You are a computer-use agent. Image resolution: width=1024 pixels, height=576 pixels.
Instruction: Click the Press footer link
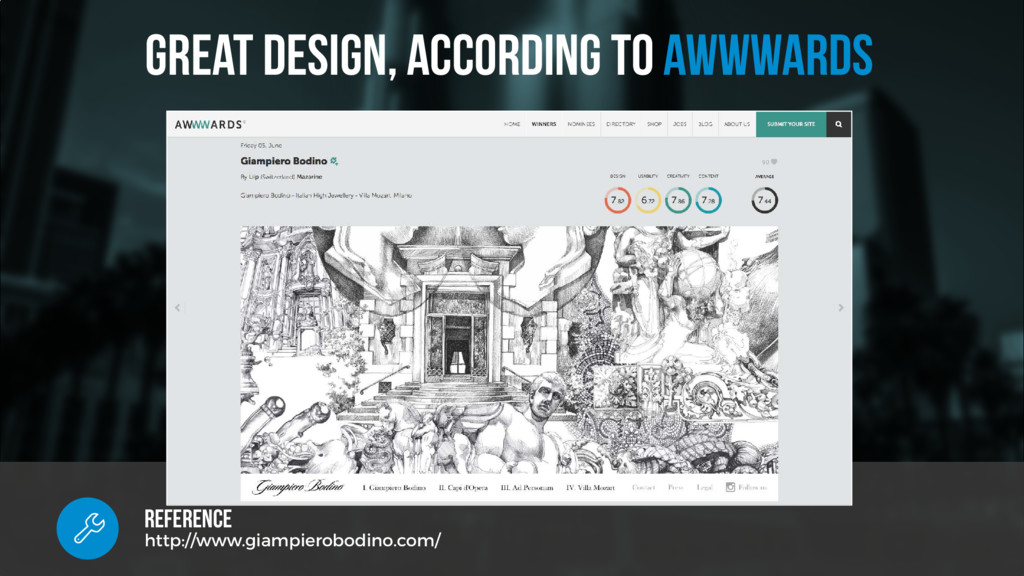click(x=675, y=488)
